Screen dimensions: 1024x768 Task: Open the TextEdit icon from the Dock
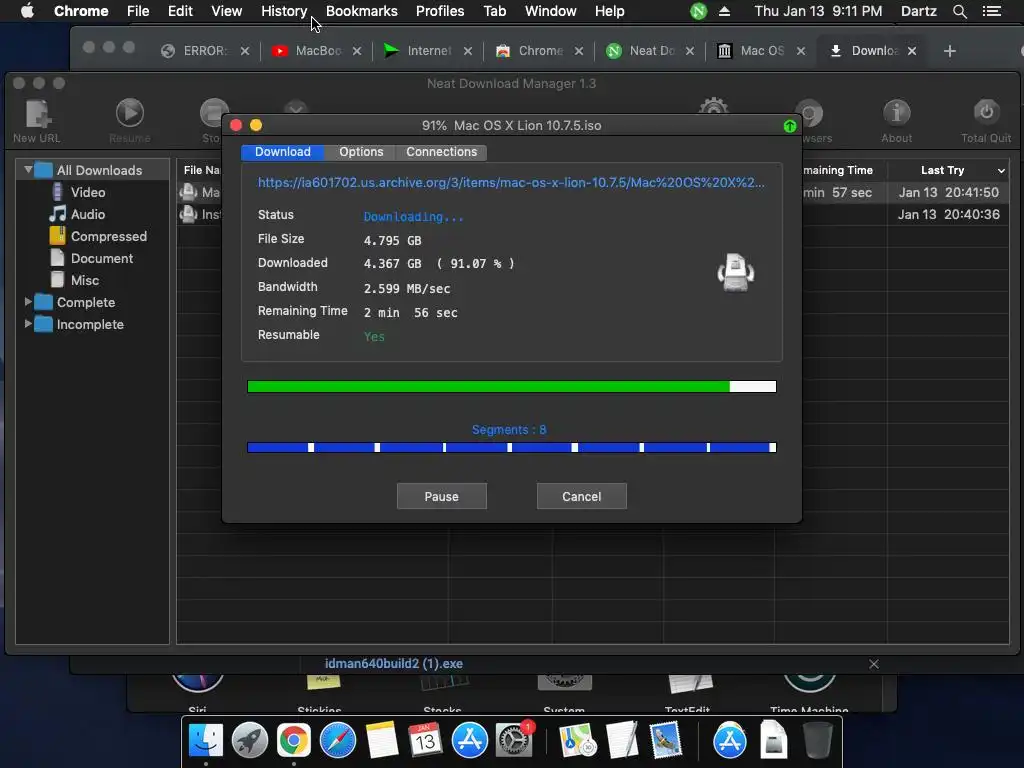click(621, 740)
